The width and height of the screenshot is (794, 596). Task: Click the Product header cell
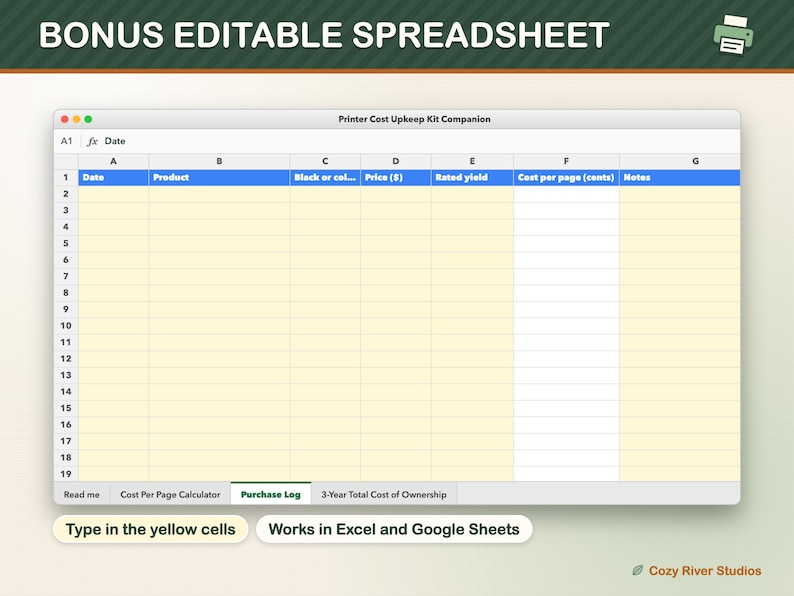(x=219, y=178)
